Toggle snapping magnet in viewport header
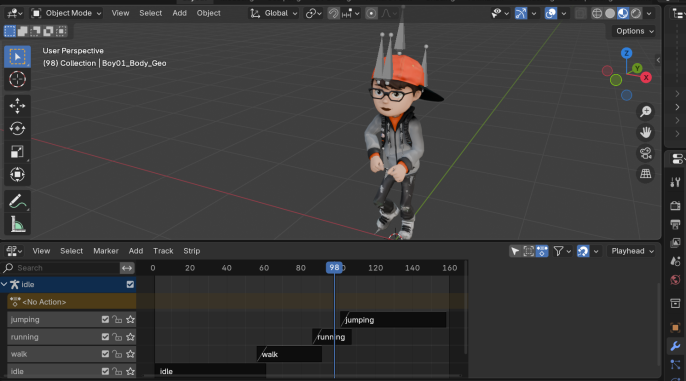Viewport: 686px width, 381px height. coord(333,14)
